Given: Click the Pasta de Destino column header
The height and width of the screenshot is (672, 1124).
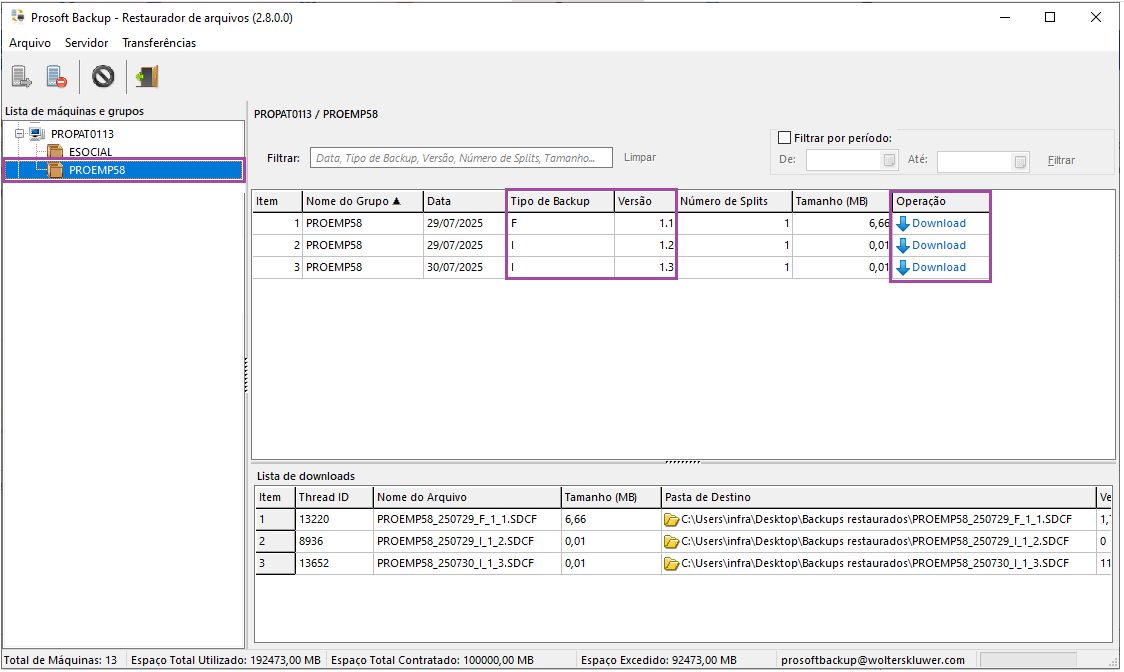Looking at the screenshot, I should [x=879, y=497].
